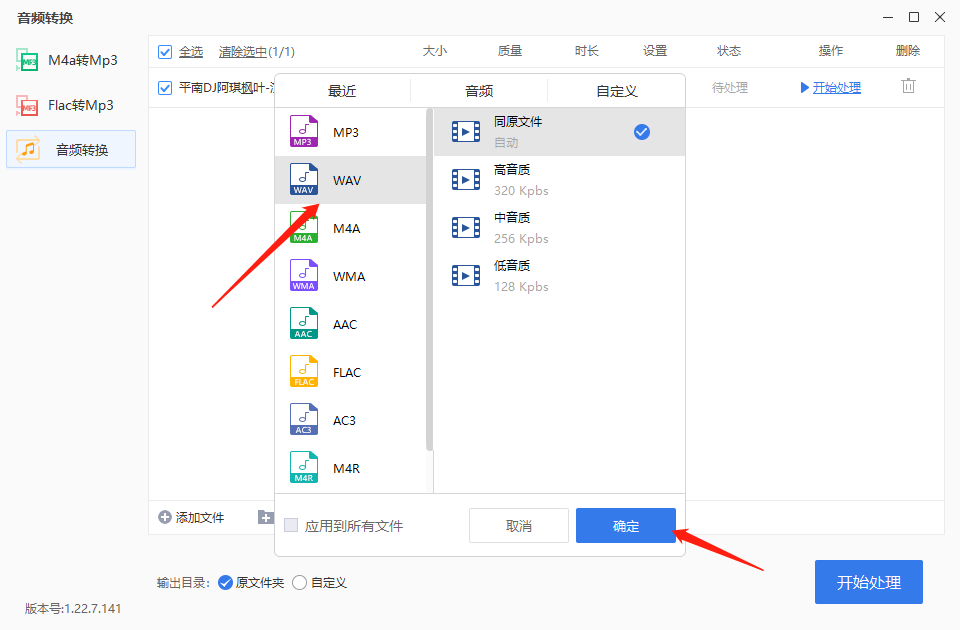
Task: Toggle the 全选 checkbox
Action: [x=165, y=52]
